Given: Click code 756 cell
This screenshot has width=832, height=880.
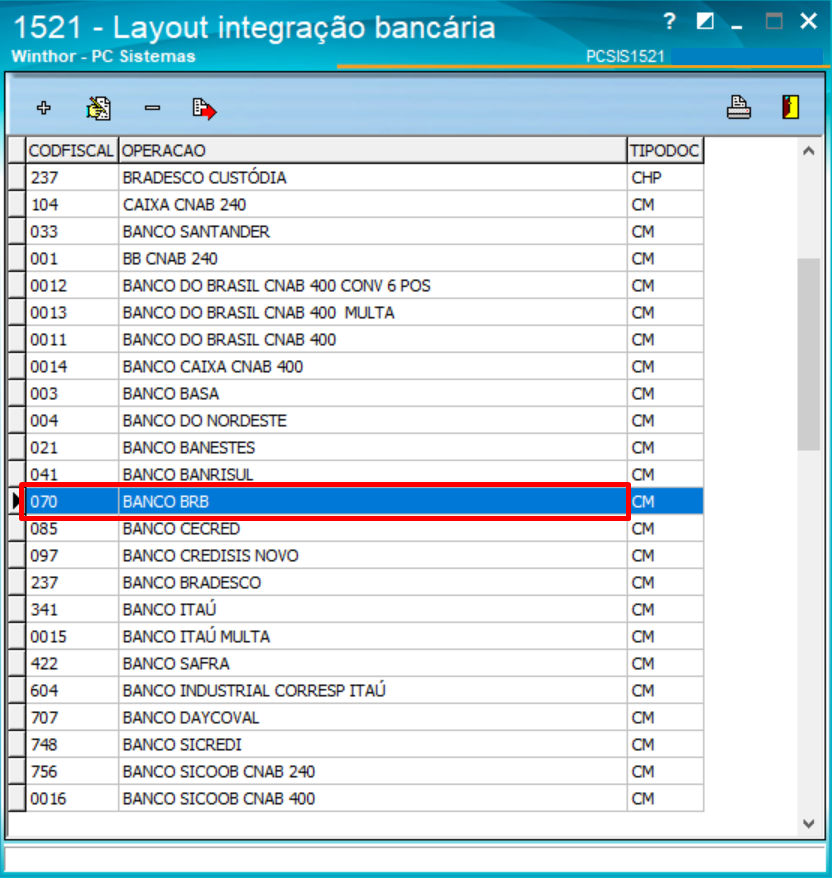Looking at the screenshot, I should (x=72, y=771).
